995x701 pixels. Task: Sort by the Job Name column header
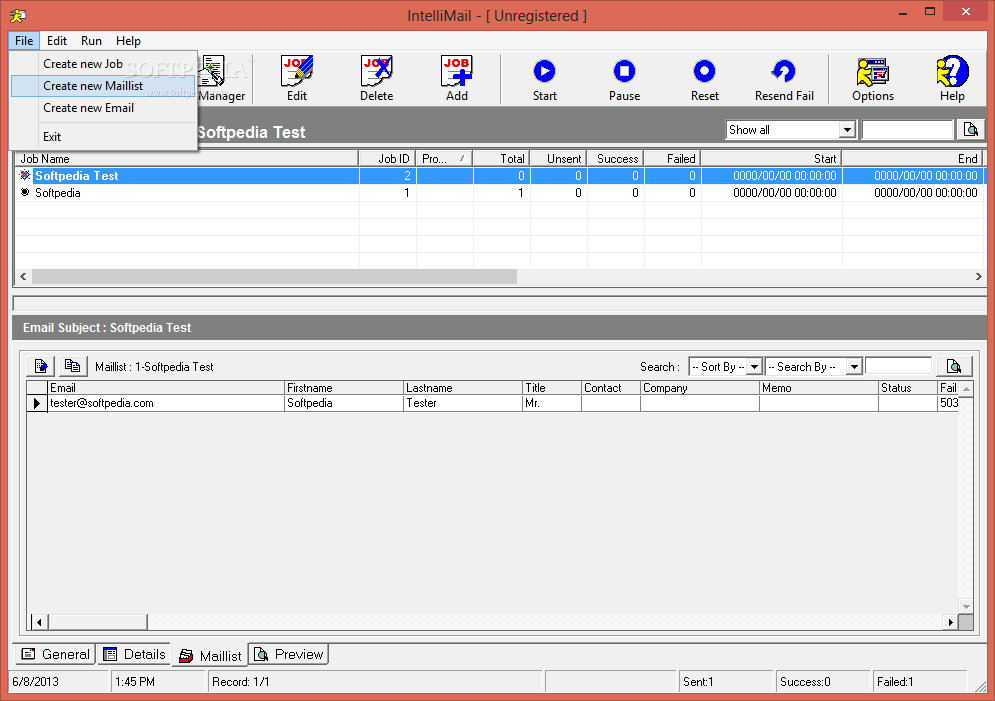pyautogui.click(x=187, y=159)
